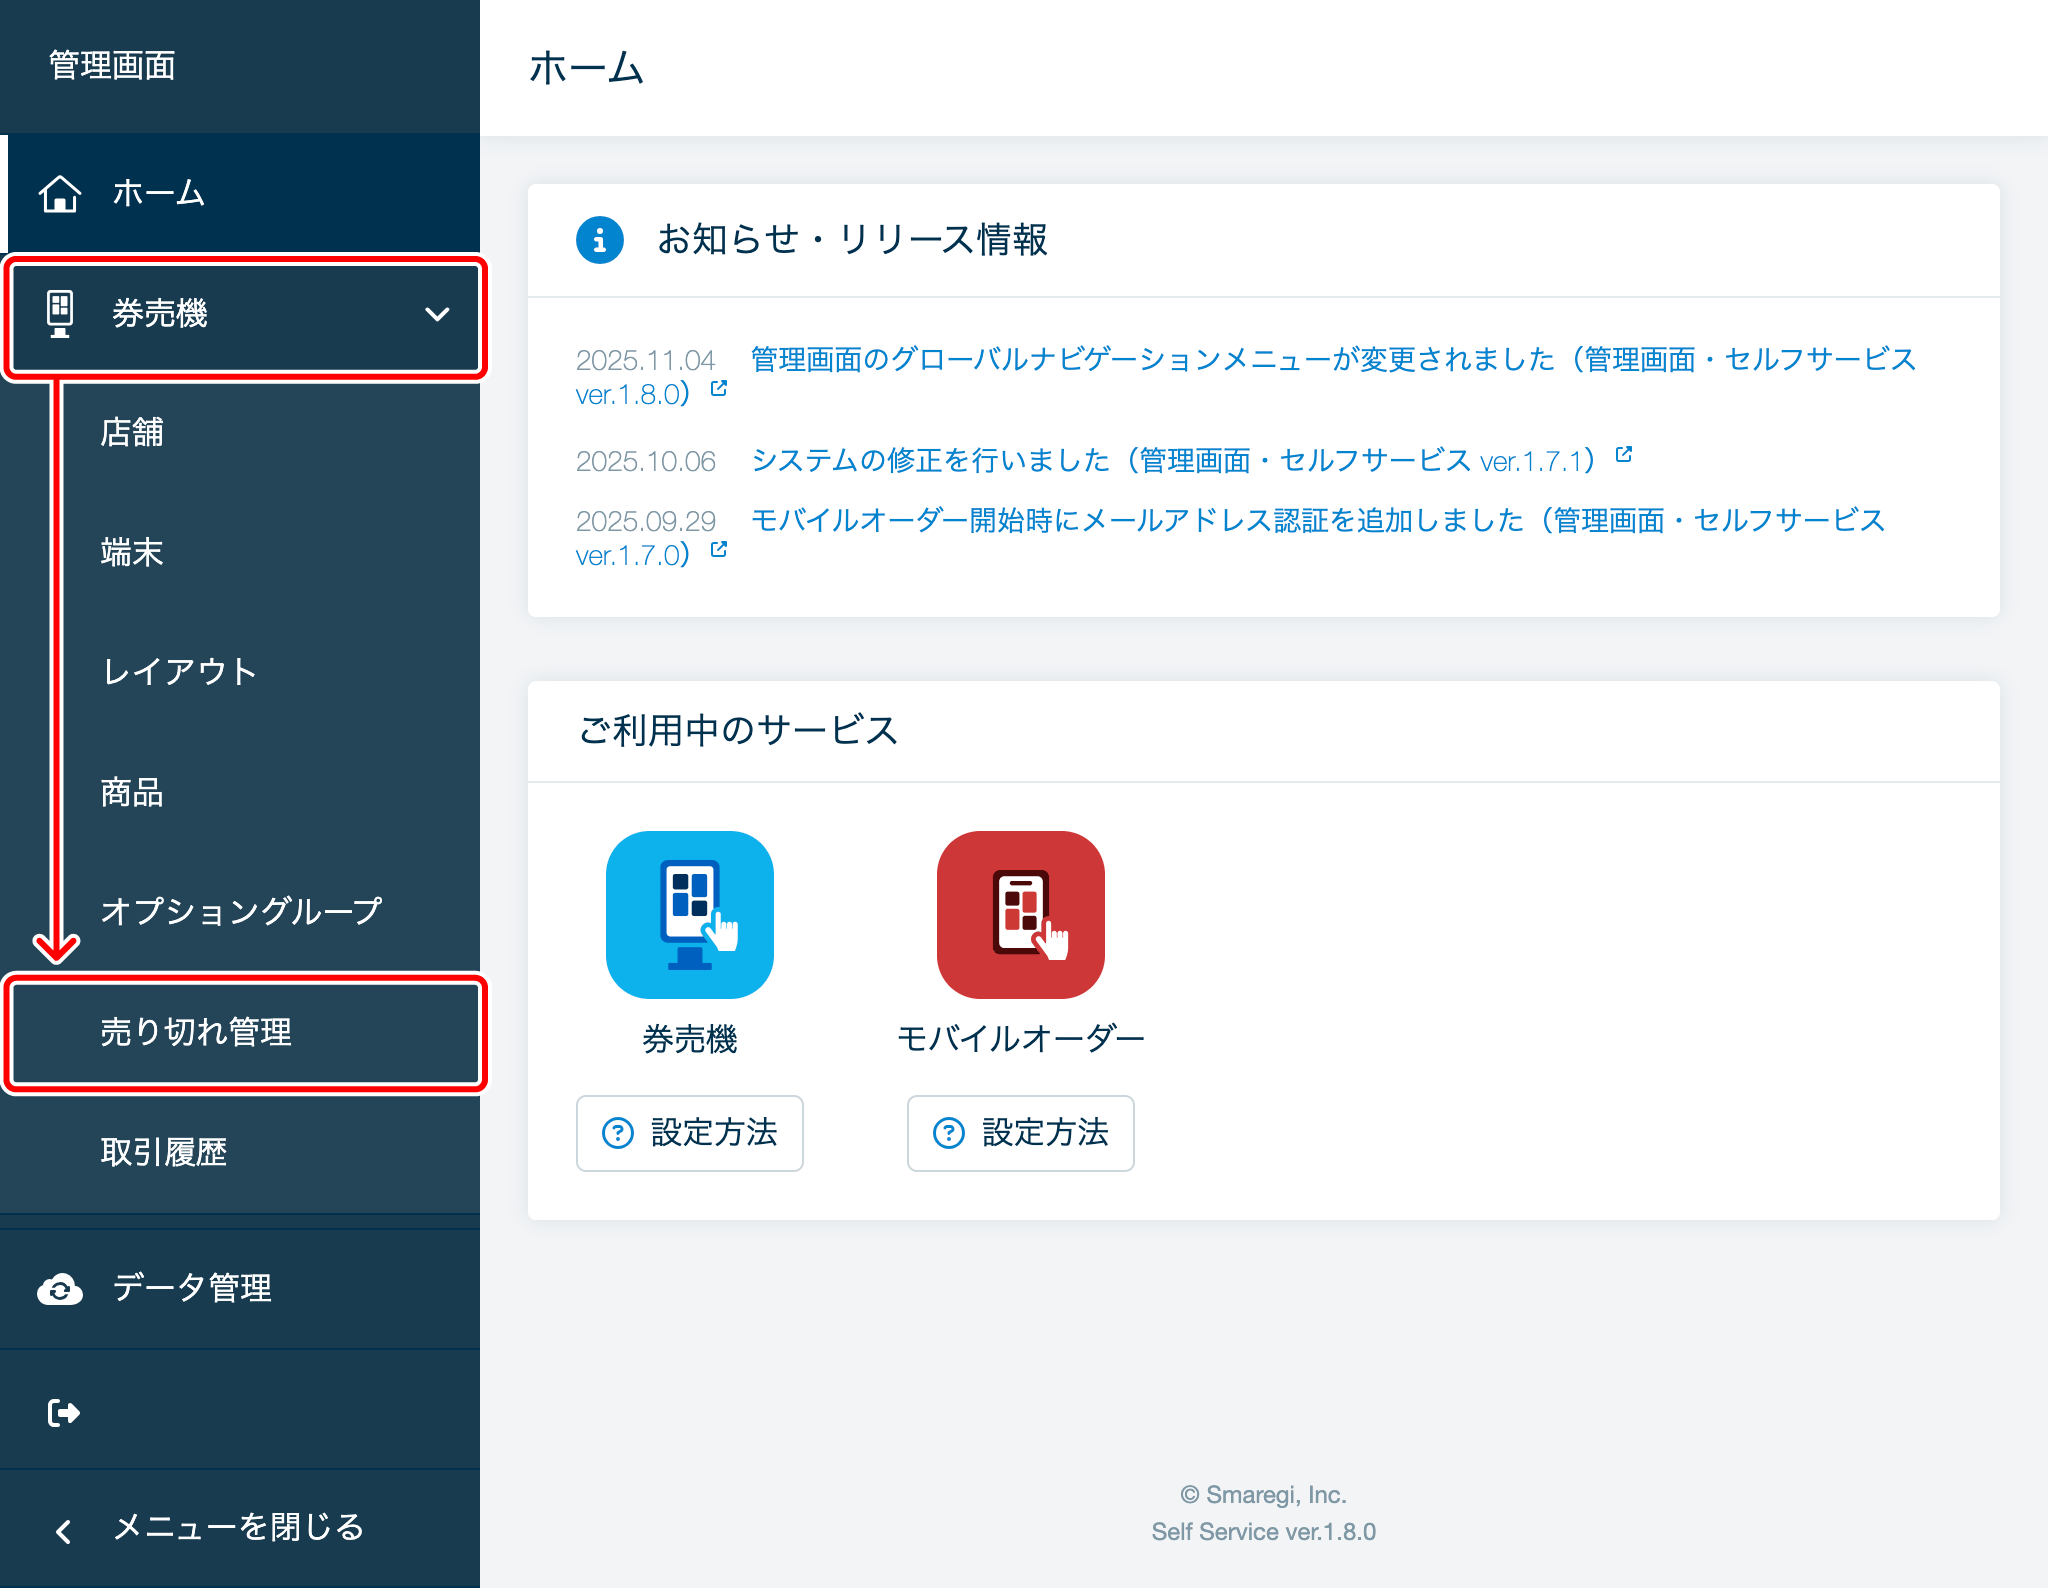Collapse the 券売機 menu chevron
This screenshot has width=2048, height=1588.
pos(437,314)
